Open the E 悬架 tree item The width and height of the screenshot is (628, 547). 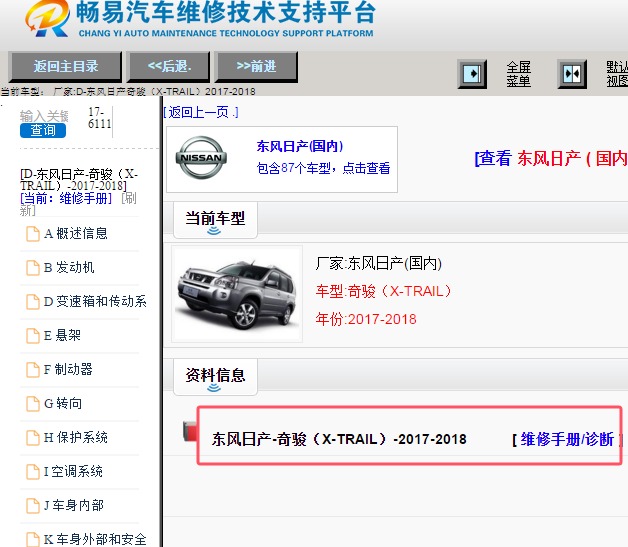click(x=62, y=335)
